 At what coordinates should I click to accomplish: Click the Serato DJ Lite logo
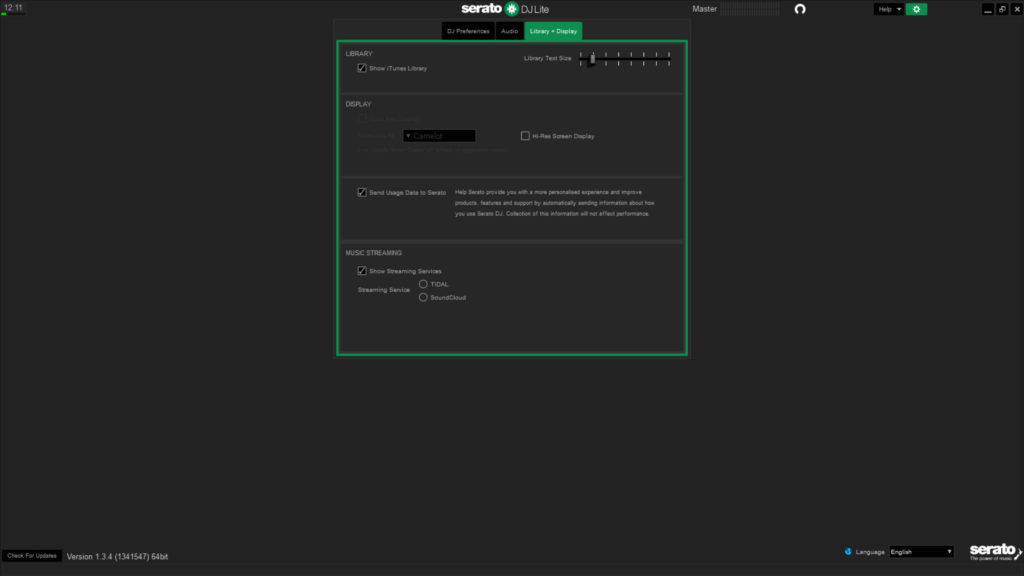[x=505, y=9]
